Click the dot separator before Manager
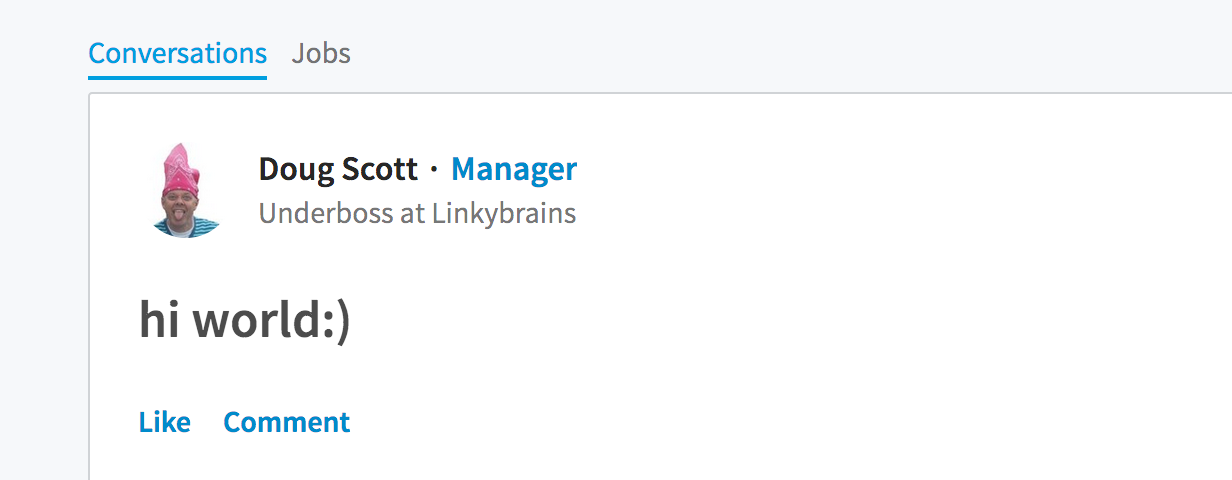The image size is (1232, 480). [434, 170]
